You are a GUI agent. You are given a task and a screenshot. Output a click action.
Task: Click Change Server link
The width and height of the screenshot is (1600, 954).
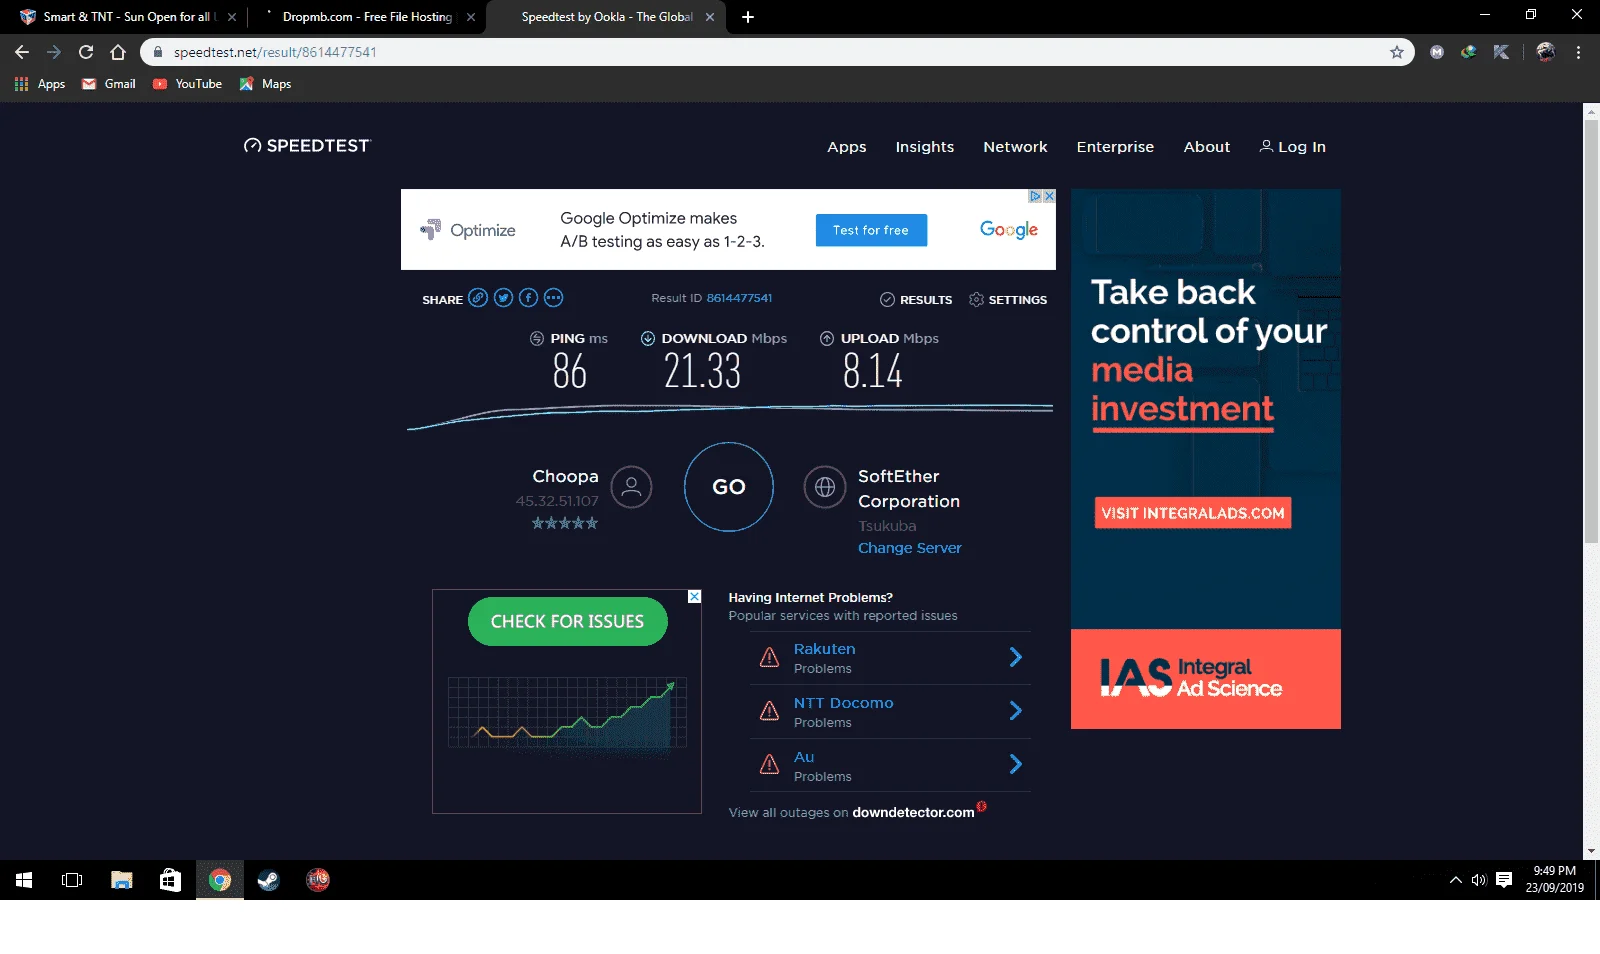910,548
